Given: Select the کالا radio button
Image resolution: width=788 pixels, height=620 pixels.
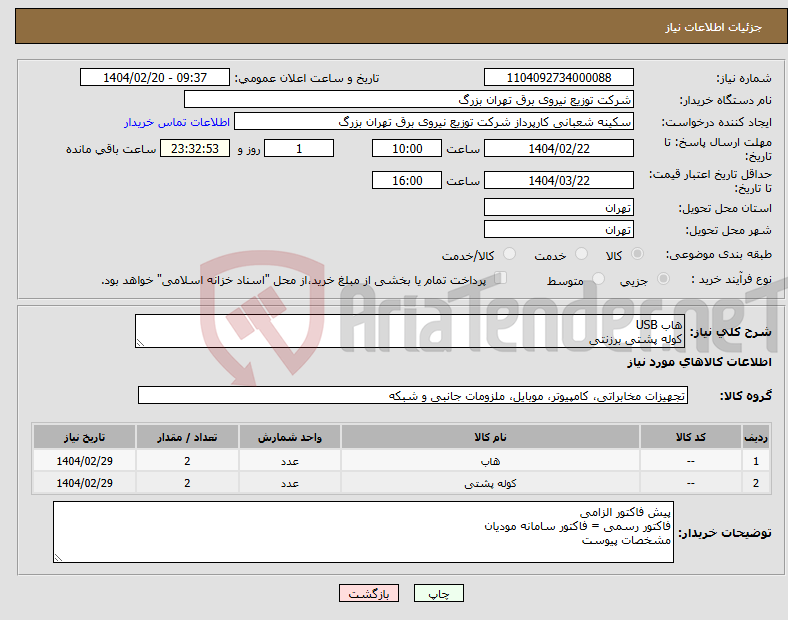Looking at the screenshot, I should (637, 254).
